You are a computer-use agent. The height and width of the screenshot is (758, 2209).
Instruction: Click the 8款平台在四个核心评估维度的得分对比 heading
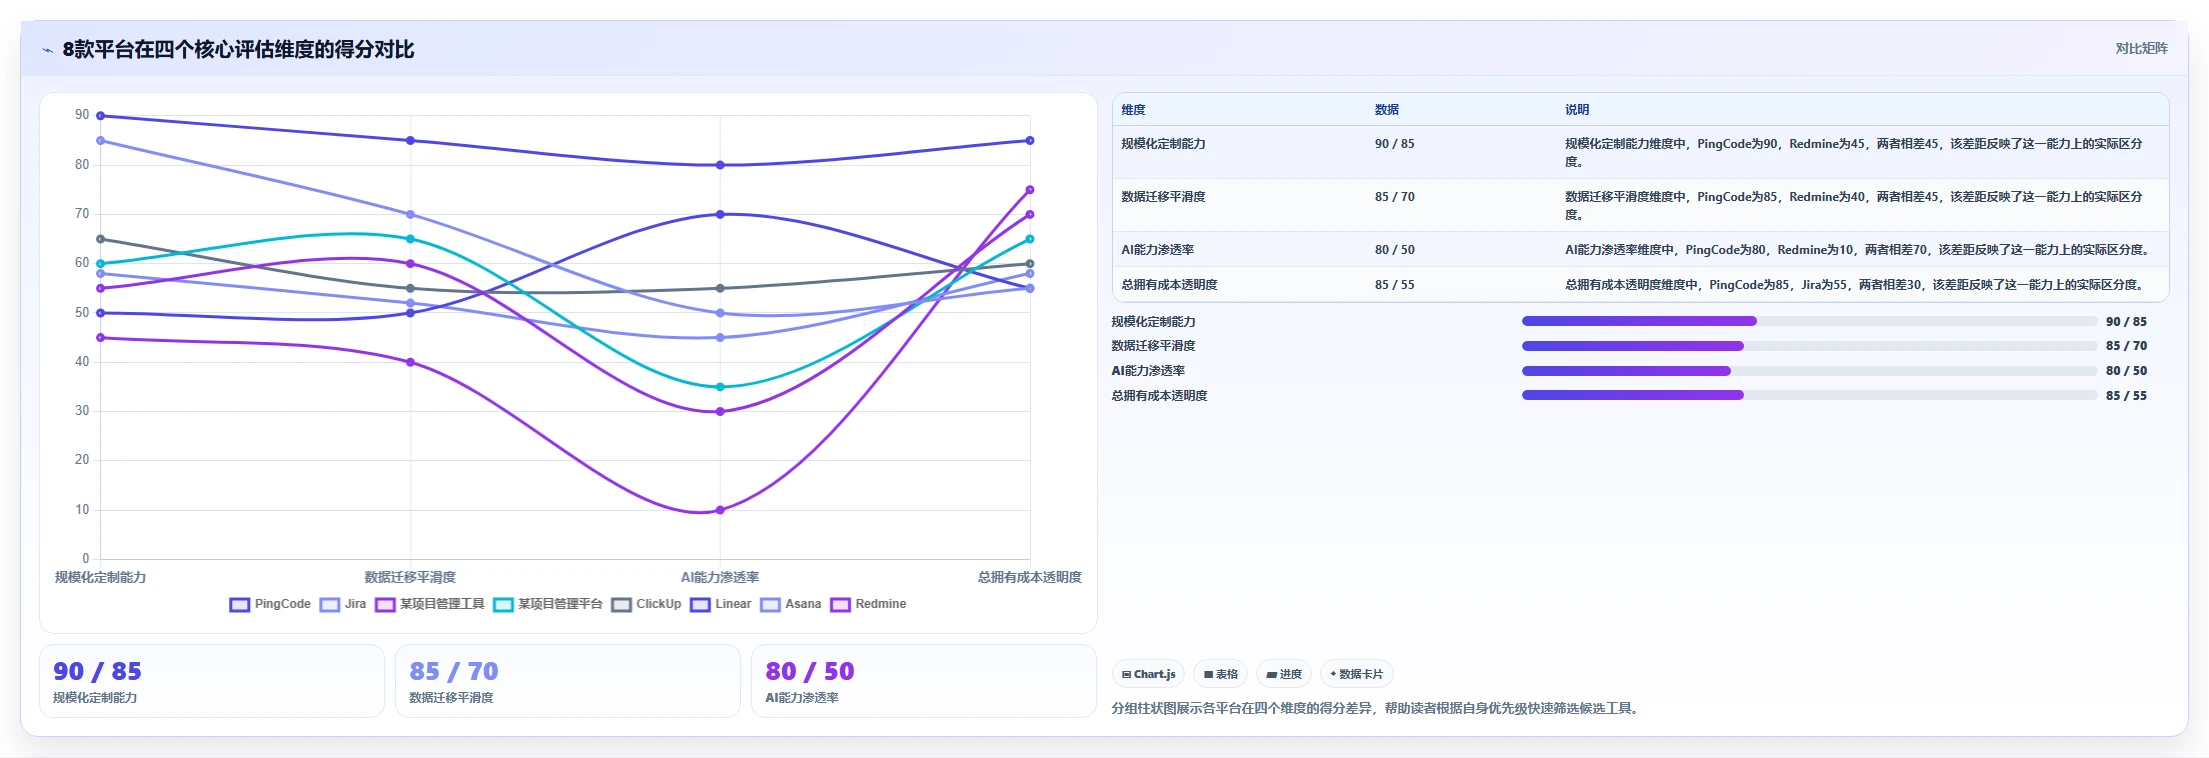pyautogui.click(x=238, y=50)
